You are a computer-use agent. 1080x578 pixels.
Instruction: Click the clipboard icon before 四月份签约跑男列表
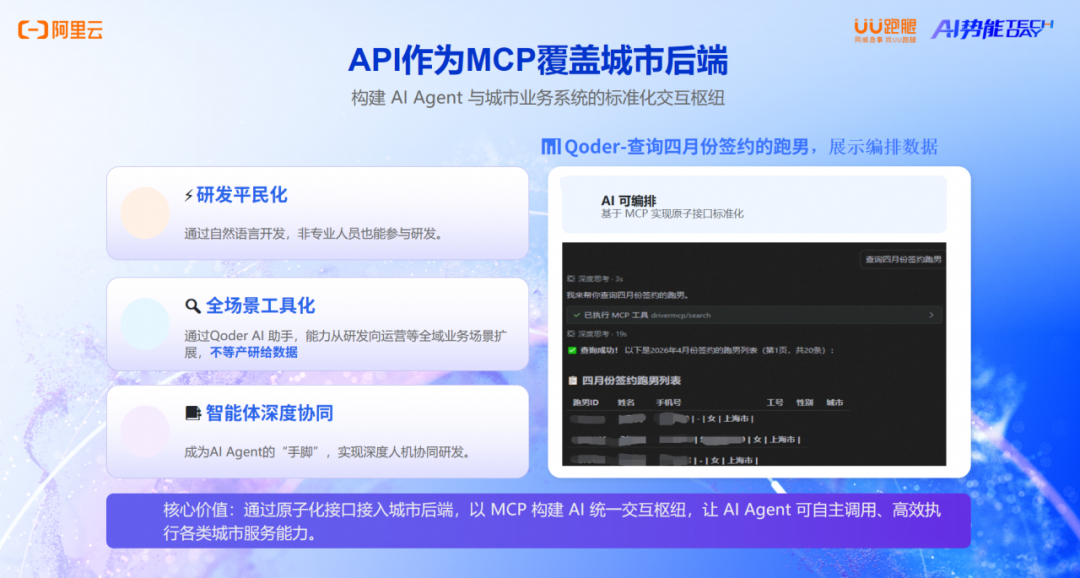tap(572, 380)
